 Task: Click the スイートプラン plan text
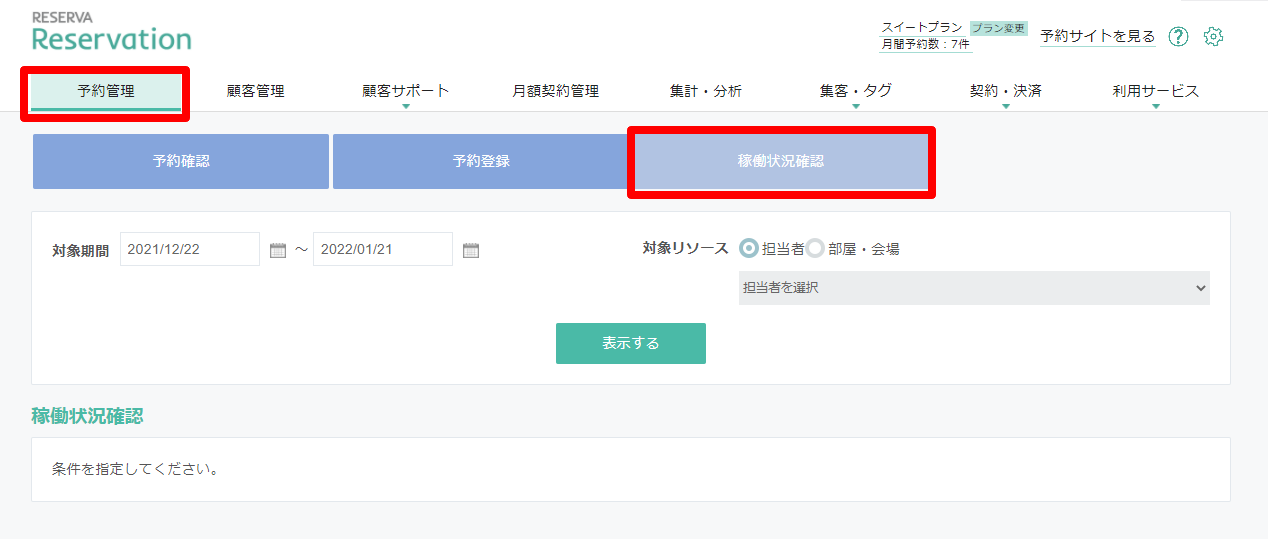click(922, 28)
